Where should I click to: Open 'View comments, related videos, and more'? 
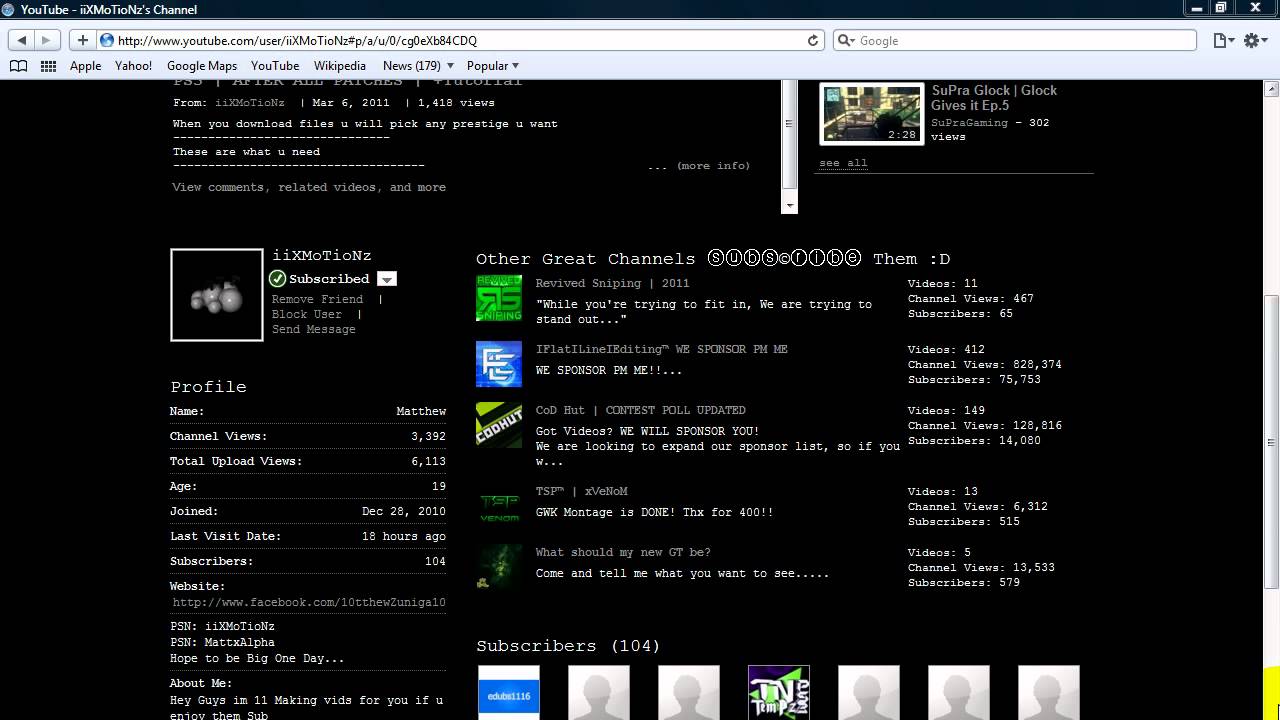tap(309, 187)
